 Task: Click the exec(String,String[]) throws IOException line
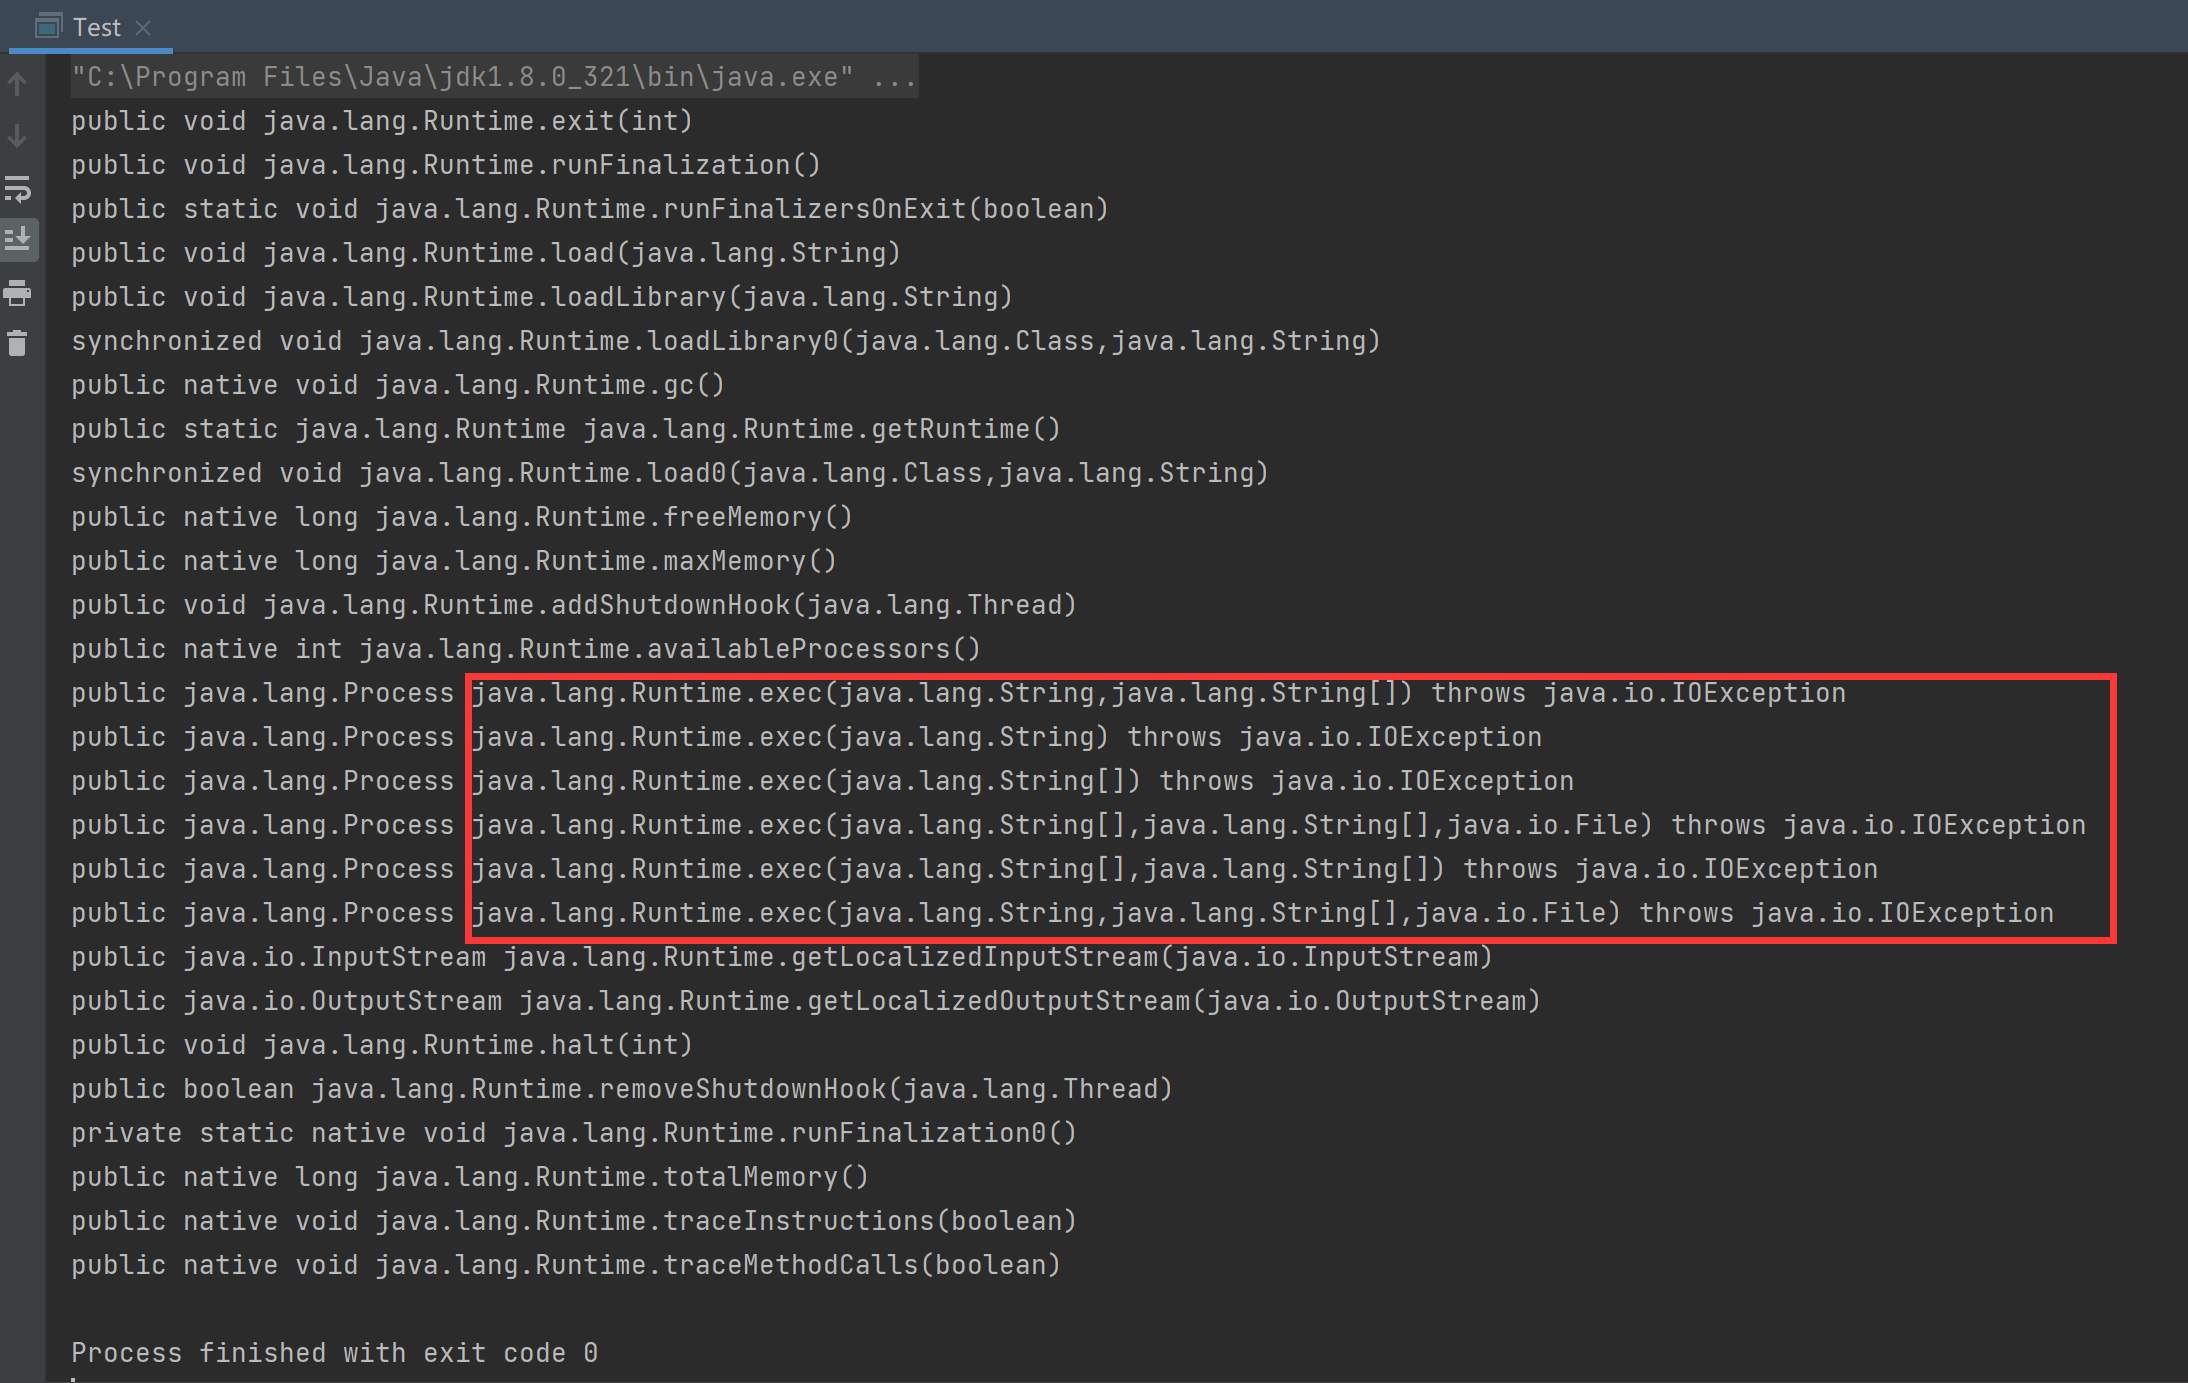(958, 693)
